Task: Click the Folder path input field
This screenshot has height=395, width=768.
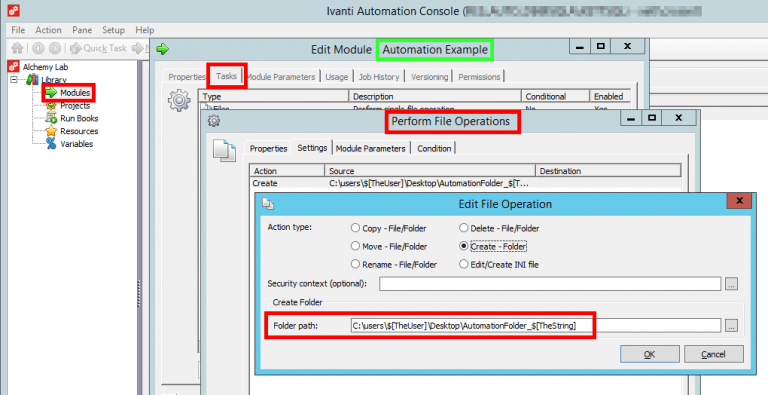Action: pos(536,325)
